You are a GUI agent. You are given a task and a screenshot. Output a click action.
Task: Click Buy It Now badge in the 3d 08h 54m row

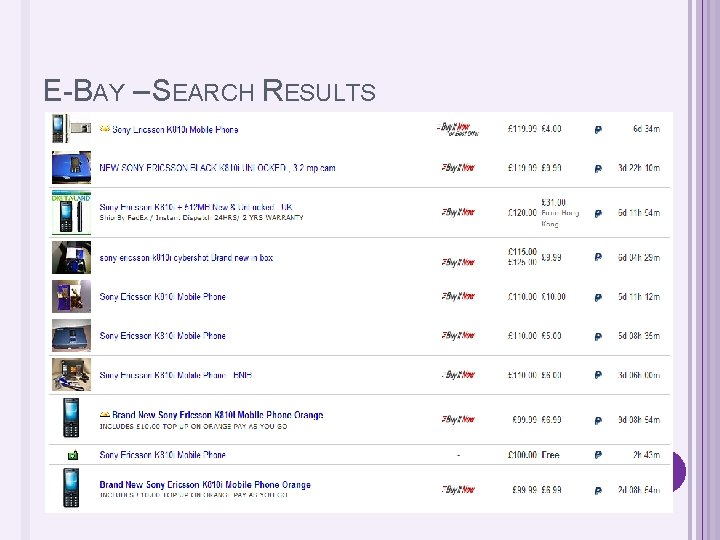point(458,419)
